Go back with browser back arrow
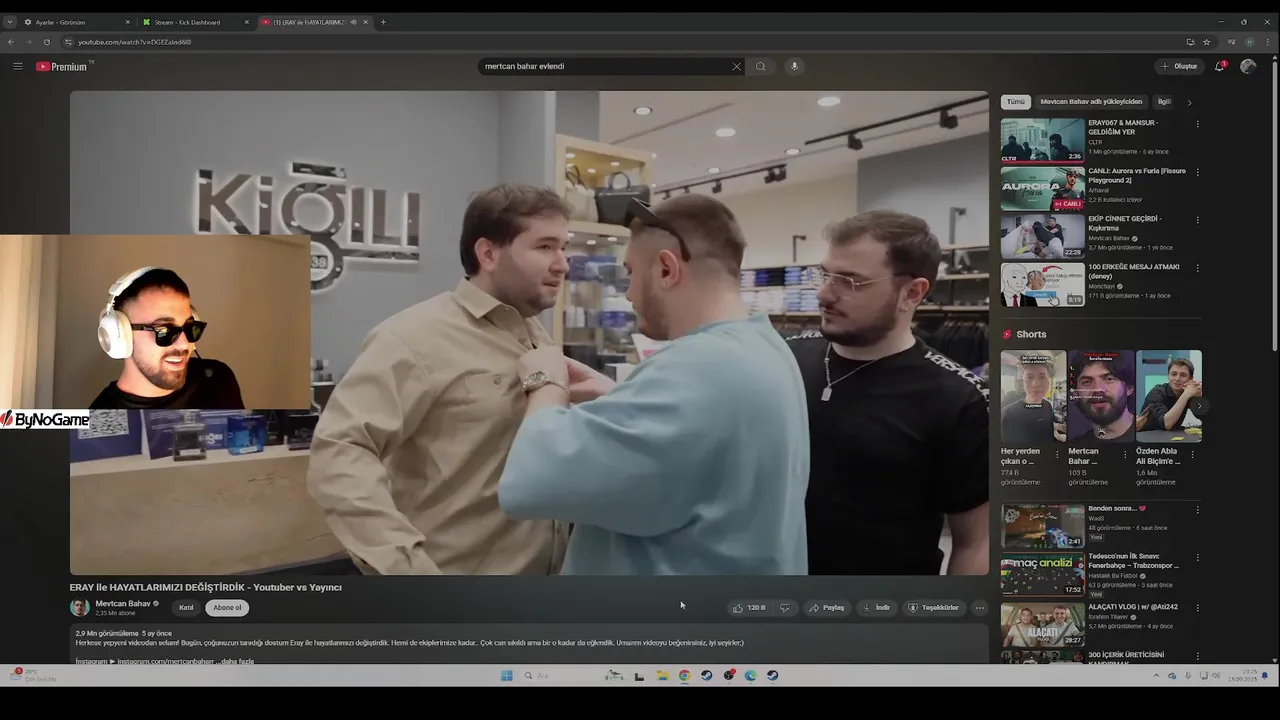The width and height of the screenshot is (1280, 720). click(11, 42)
